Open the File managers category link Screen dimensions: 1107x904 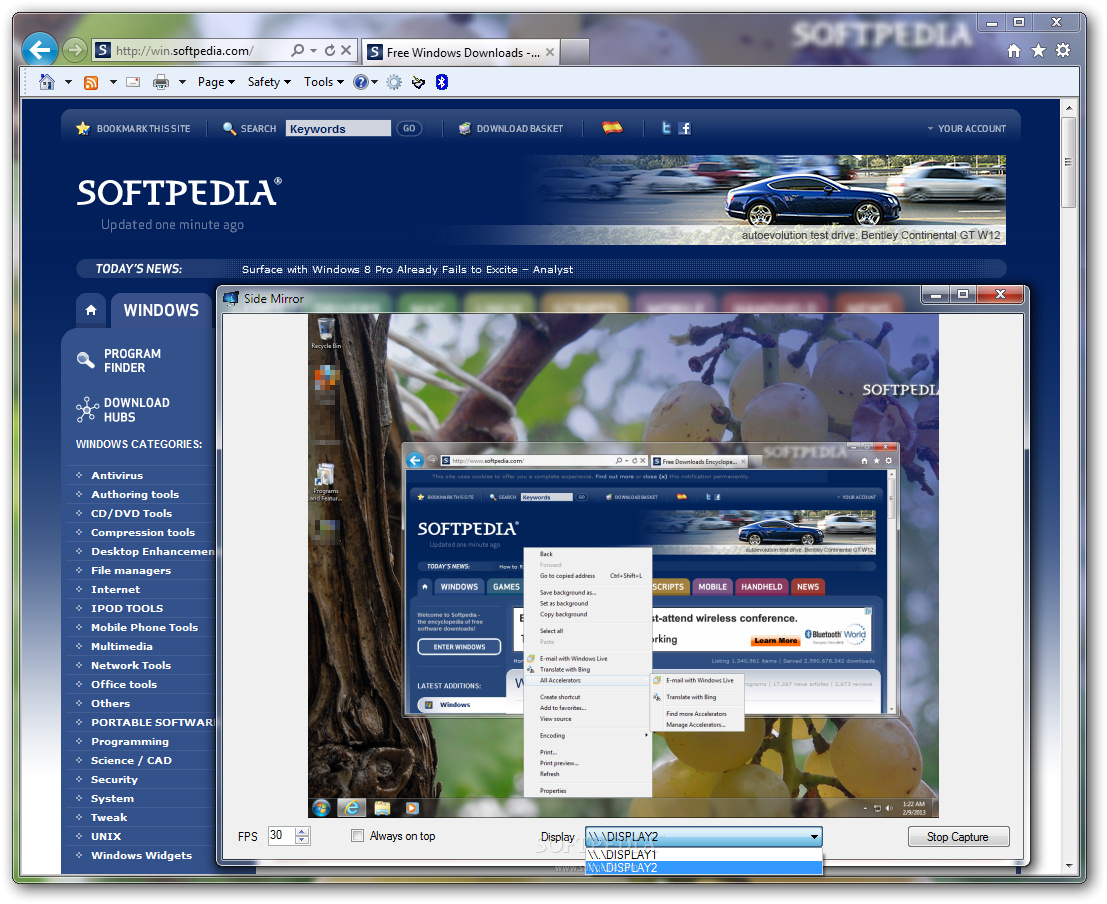tap(131, 570)
